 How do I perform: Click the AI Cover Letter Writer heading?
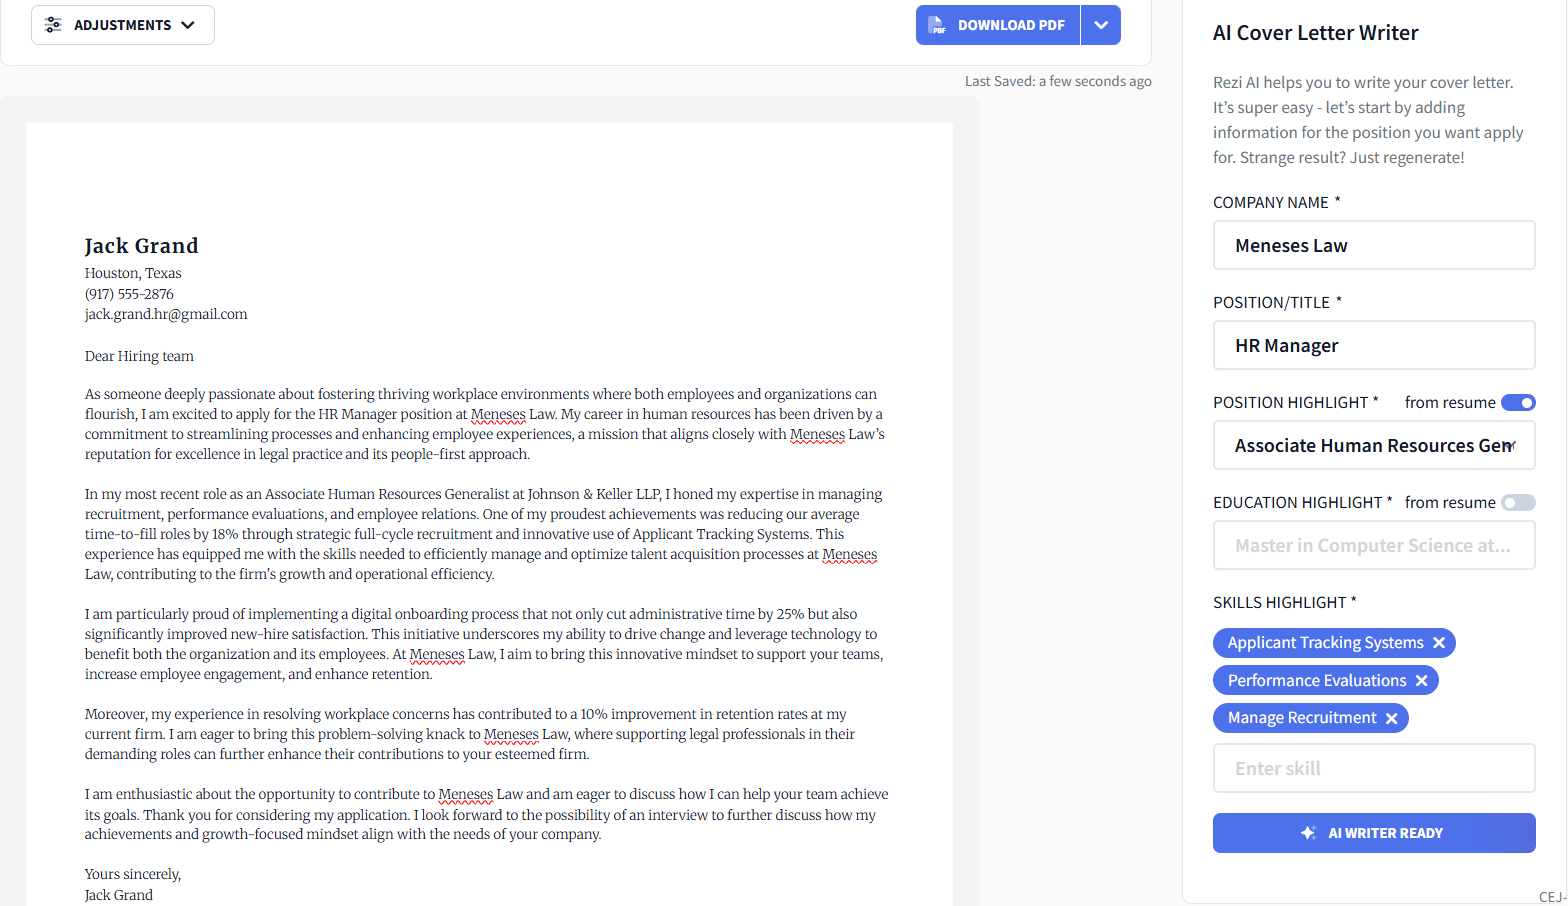(1315, 33)
